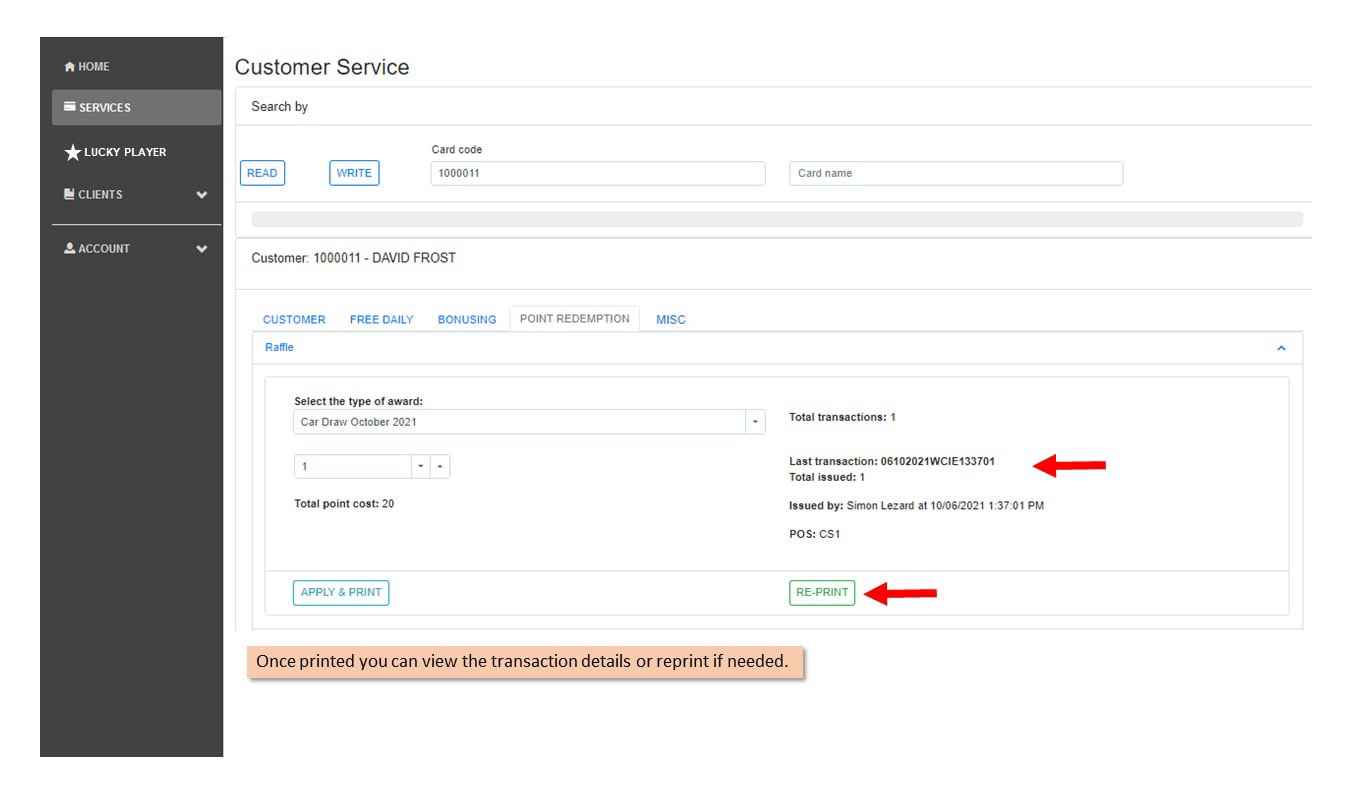The height and width of the screenshot is (794, 1361).
Task: Open the Misc tab
Action: 671,320
